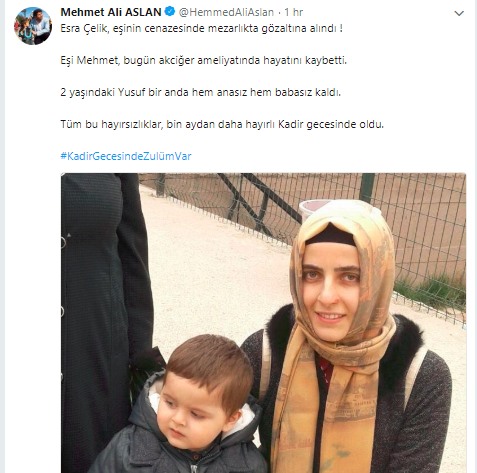Click the toddler in the grey jacket
Image resolution: width=477 pixels, height=473 pixels.
point(183,407)
